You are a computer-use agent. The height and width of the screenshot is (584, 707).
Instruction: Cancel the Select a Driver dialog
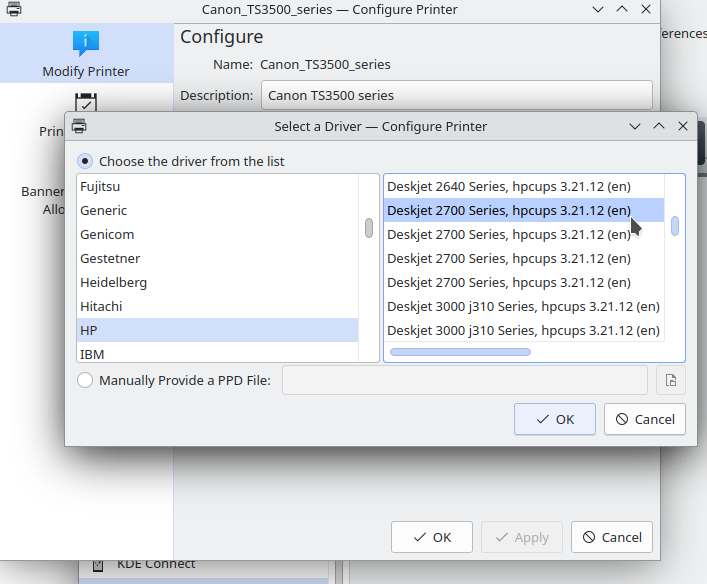point(644,419)
